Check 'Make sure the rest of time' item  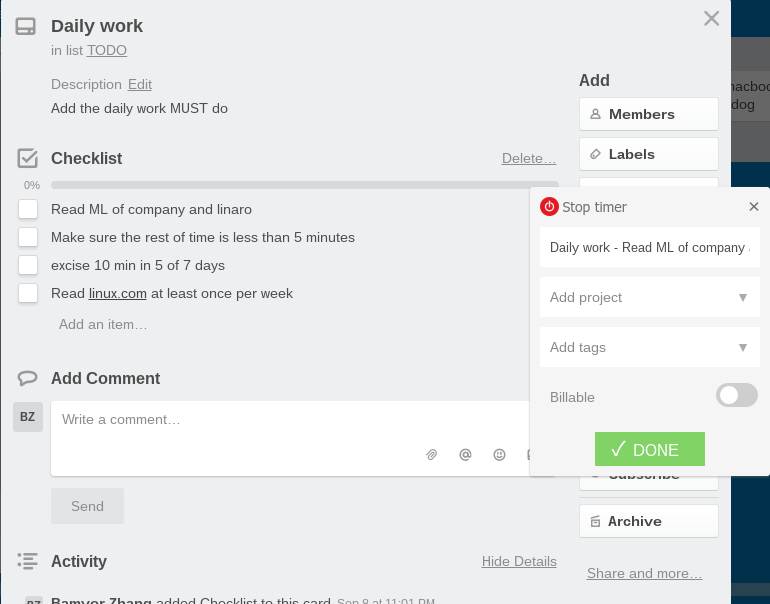tap(28, 237)
